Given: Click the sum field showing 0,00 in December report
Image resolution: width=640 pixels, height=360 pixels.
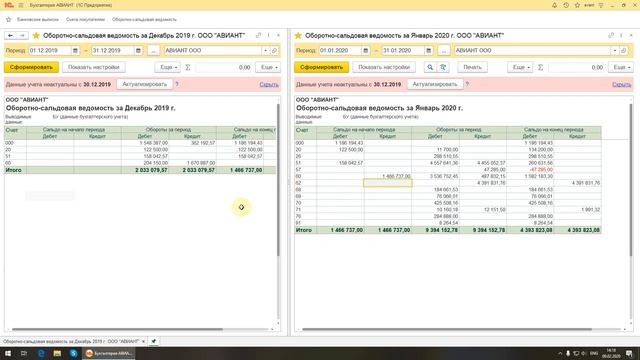Looking at the screenshot, I should [224, 67].
